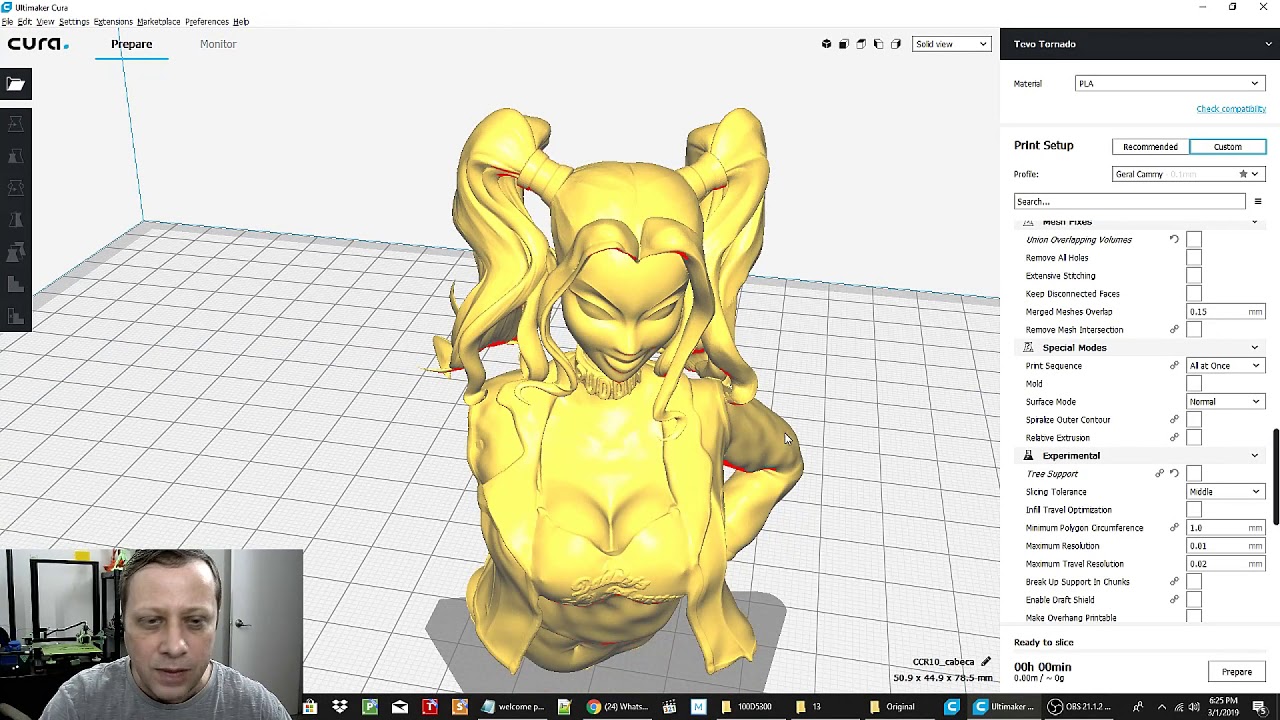1280x720 pixels.
Task: Switch to the Monitor tab
Action: click(218, 44)
